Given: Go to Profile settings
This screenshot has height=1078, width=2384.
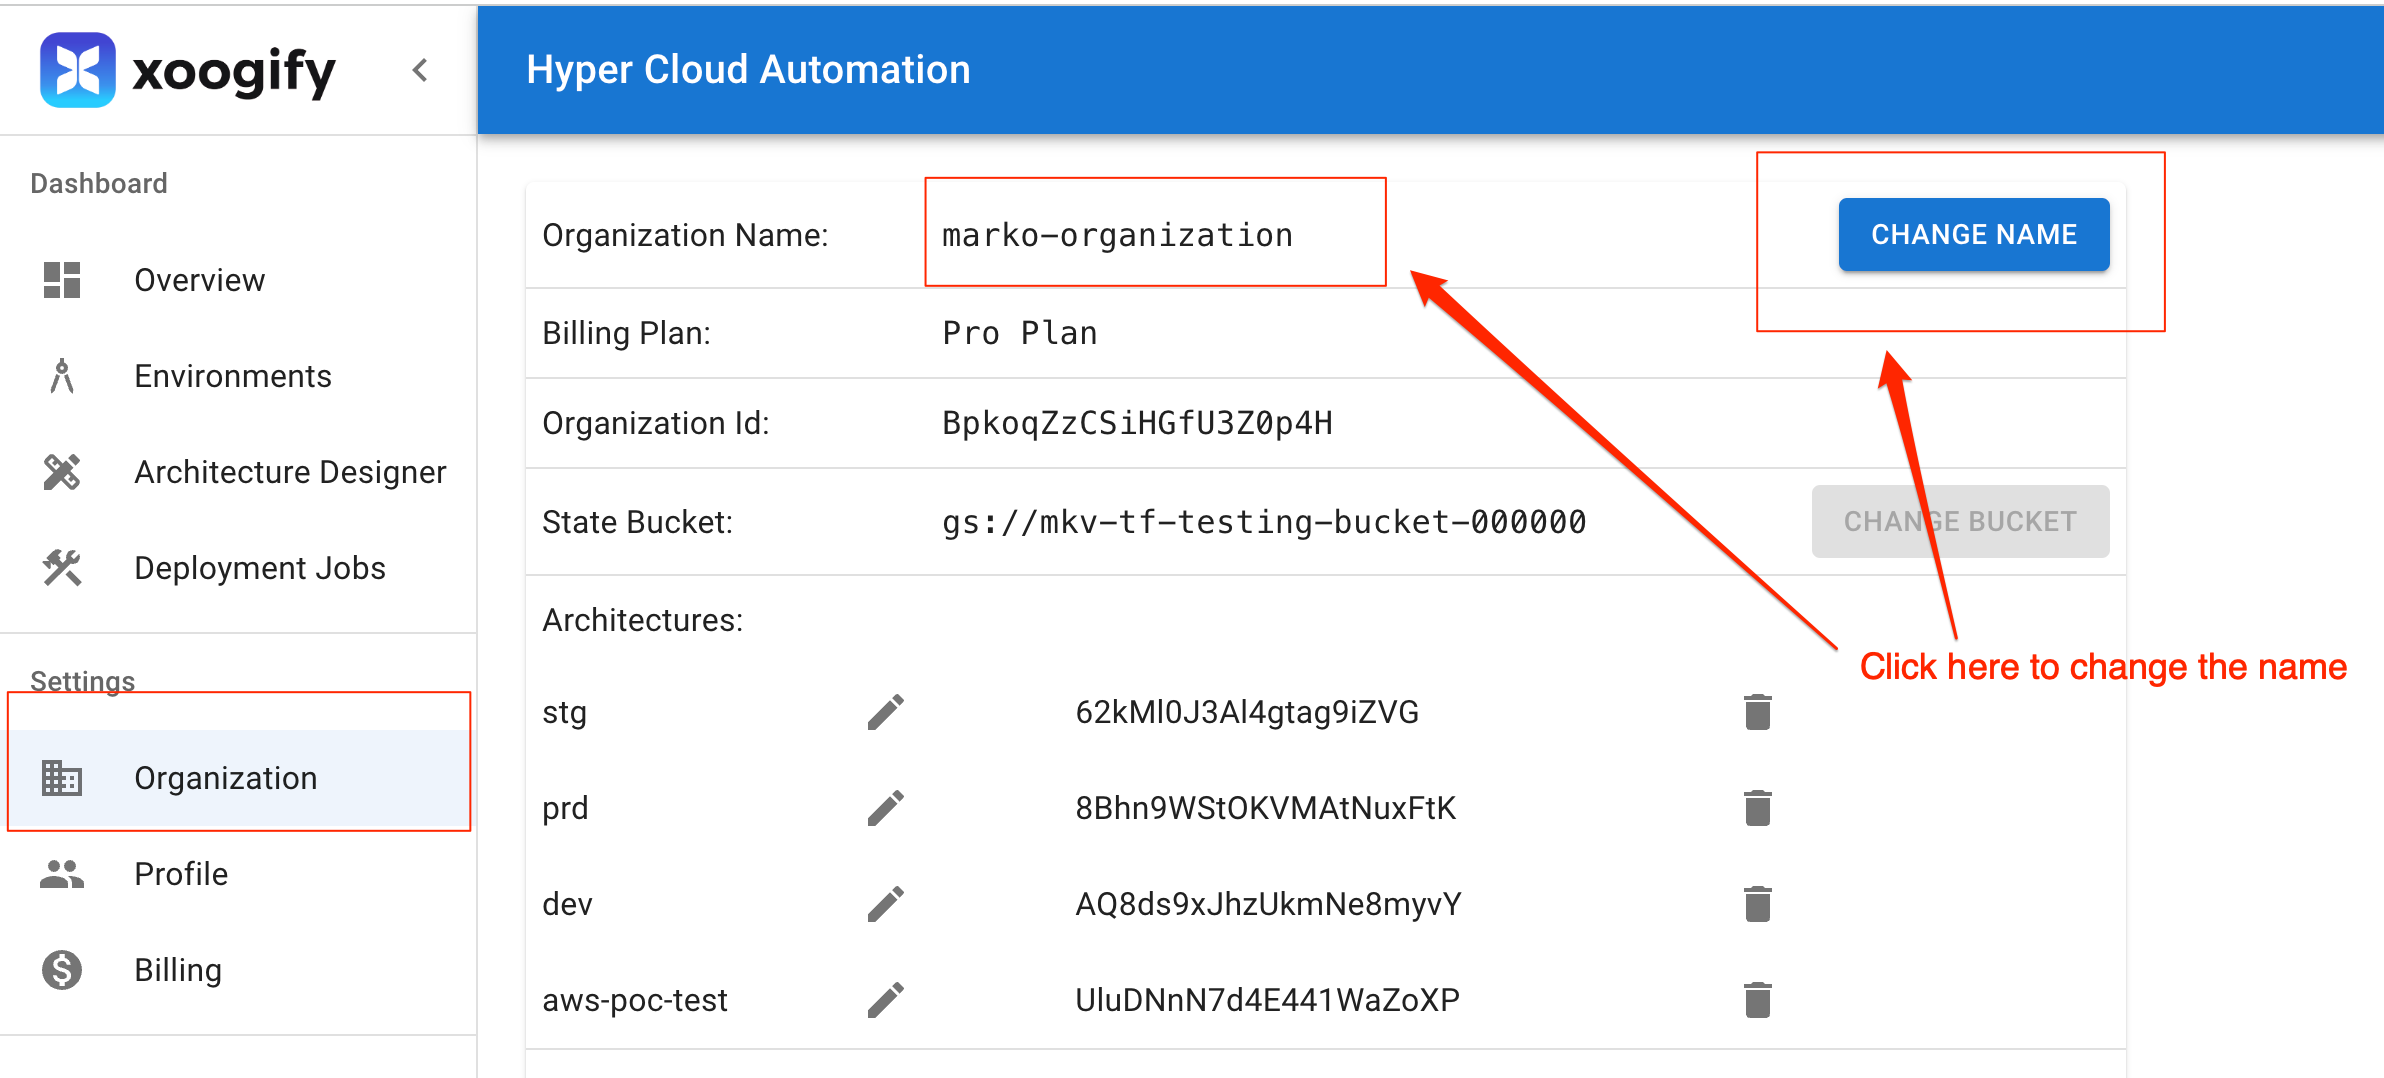Looking at the screenshot, I should 180,874.
